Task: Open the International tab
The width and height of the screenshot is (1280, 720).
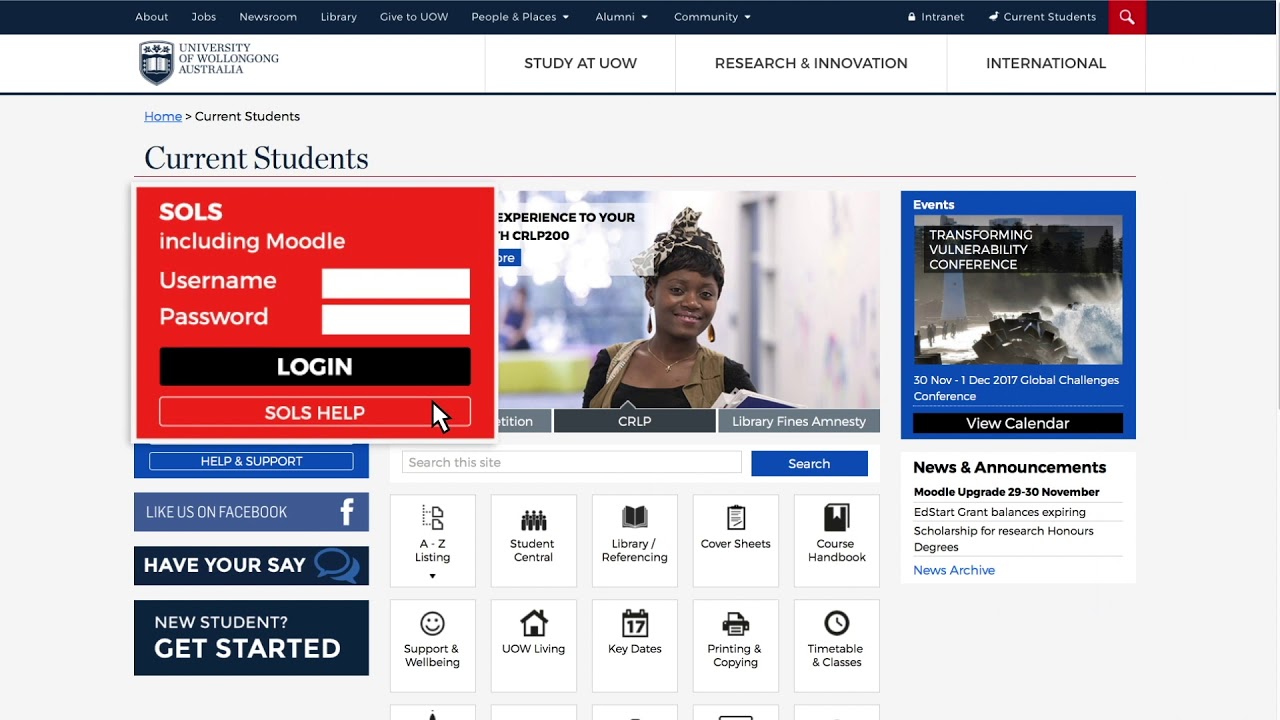Action: 1046,63
